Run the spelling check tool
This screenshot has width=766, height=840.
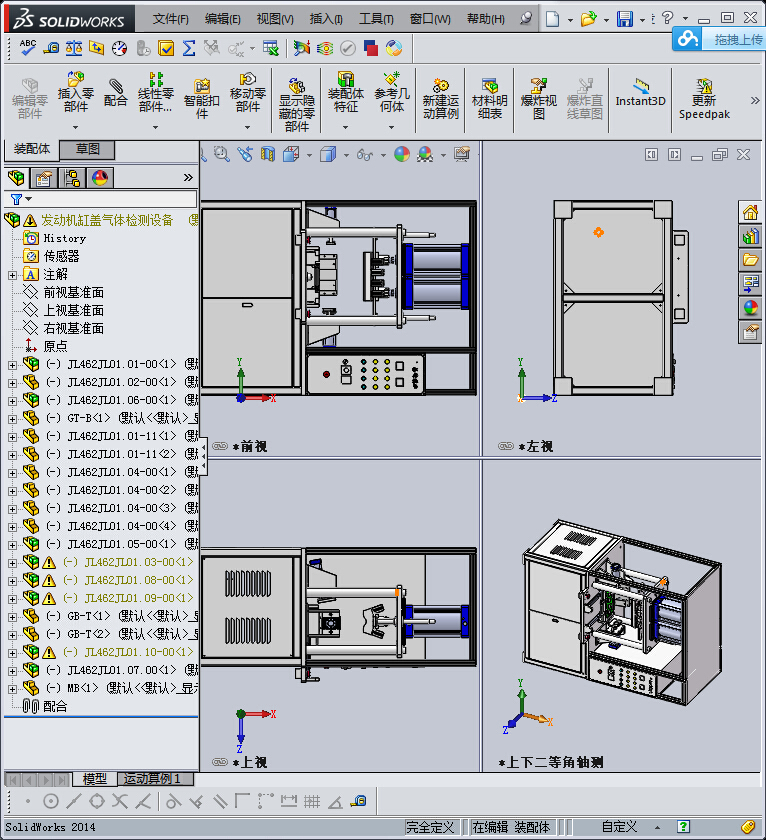[x=27, y=48]
